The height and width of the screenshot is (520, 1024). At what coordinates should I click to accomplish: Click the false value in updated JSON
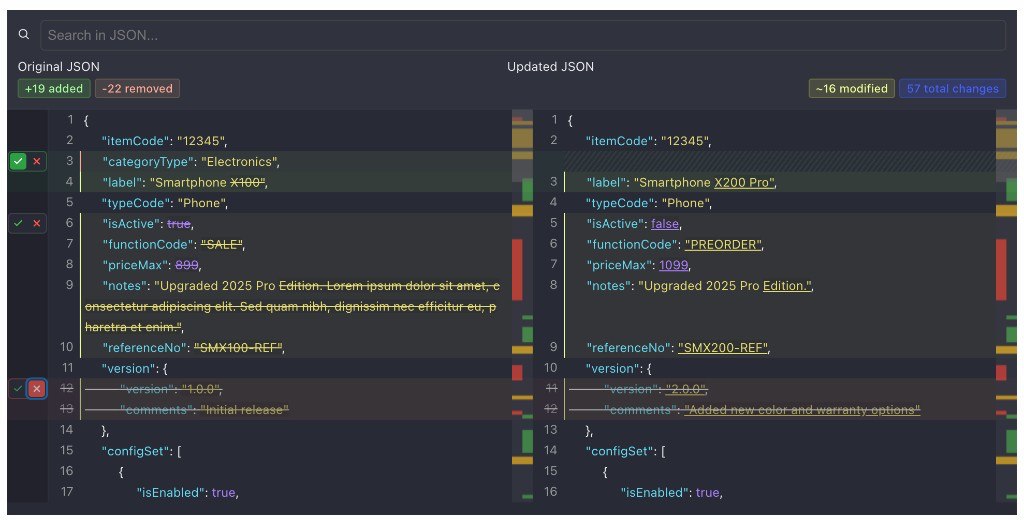click(x=665, y=224)
